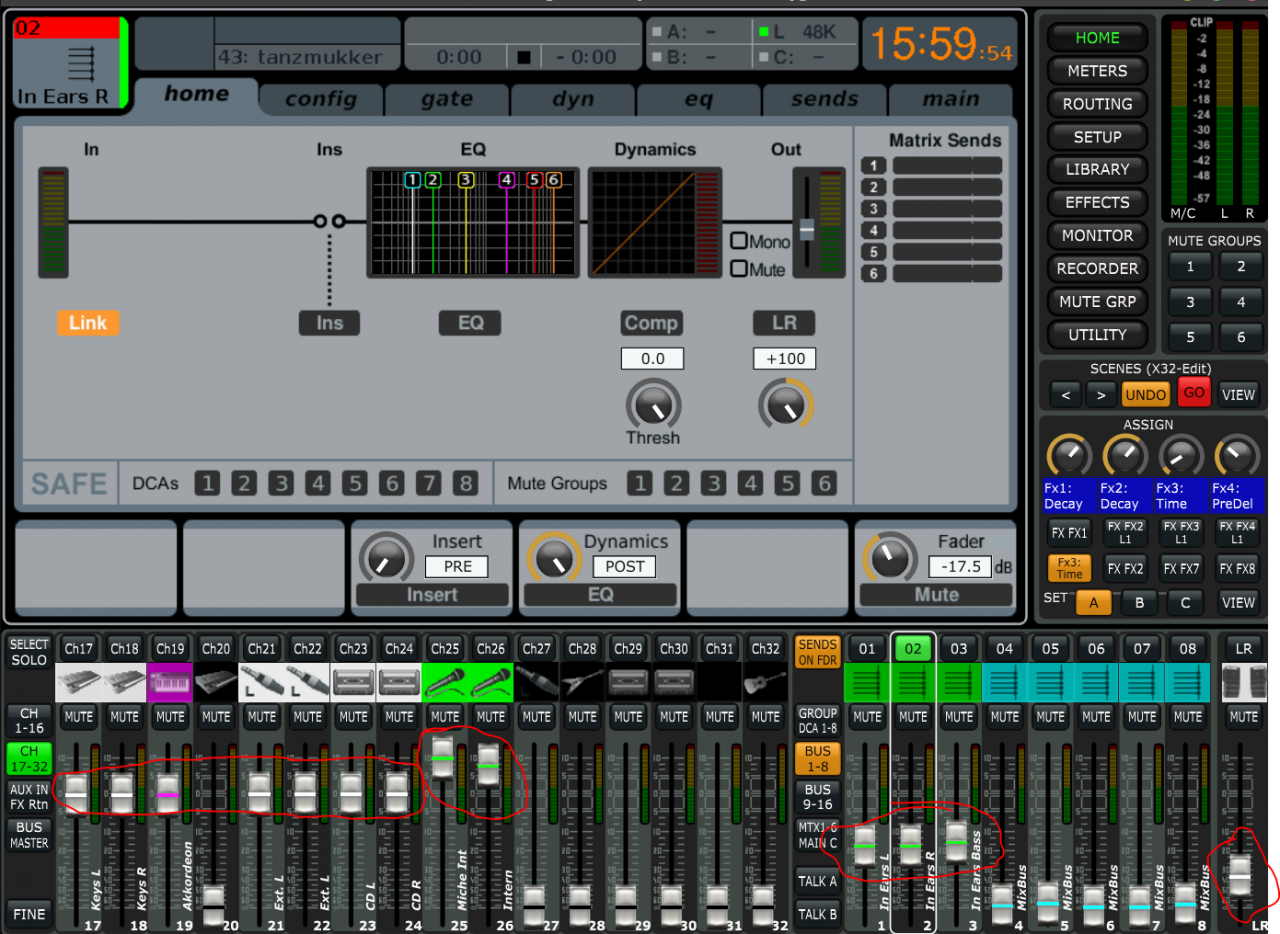Move the In Ears Bass bus 03 fader
1280x934 pixels.
pos(956,843)
